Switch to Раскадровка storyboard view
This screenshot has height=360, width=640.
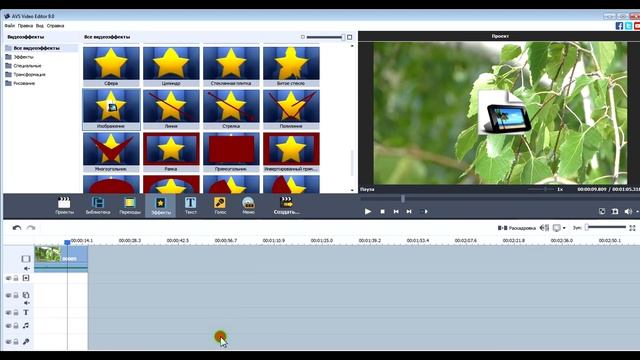tap(517, 228)
